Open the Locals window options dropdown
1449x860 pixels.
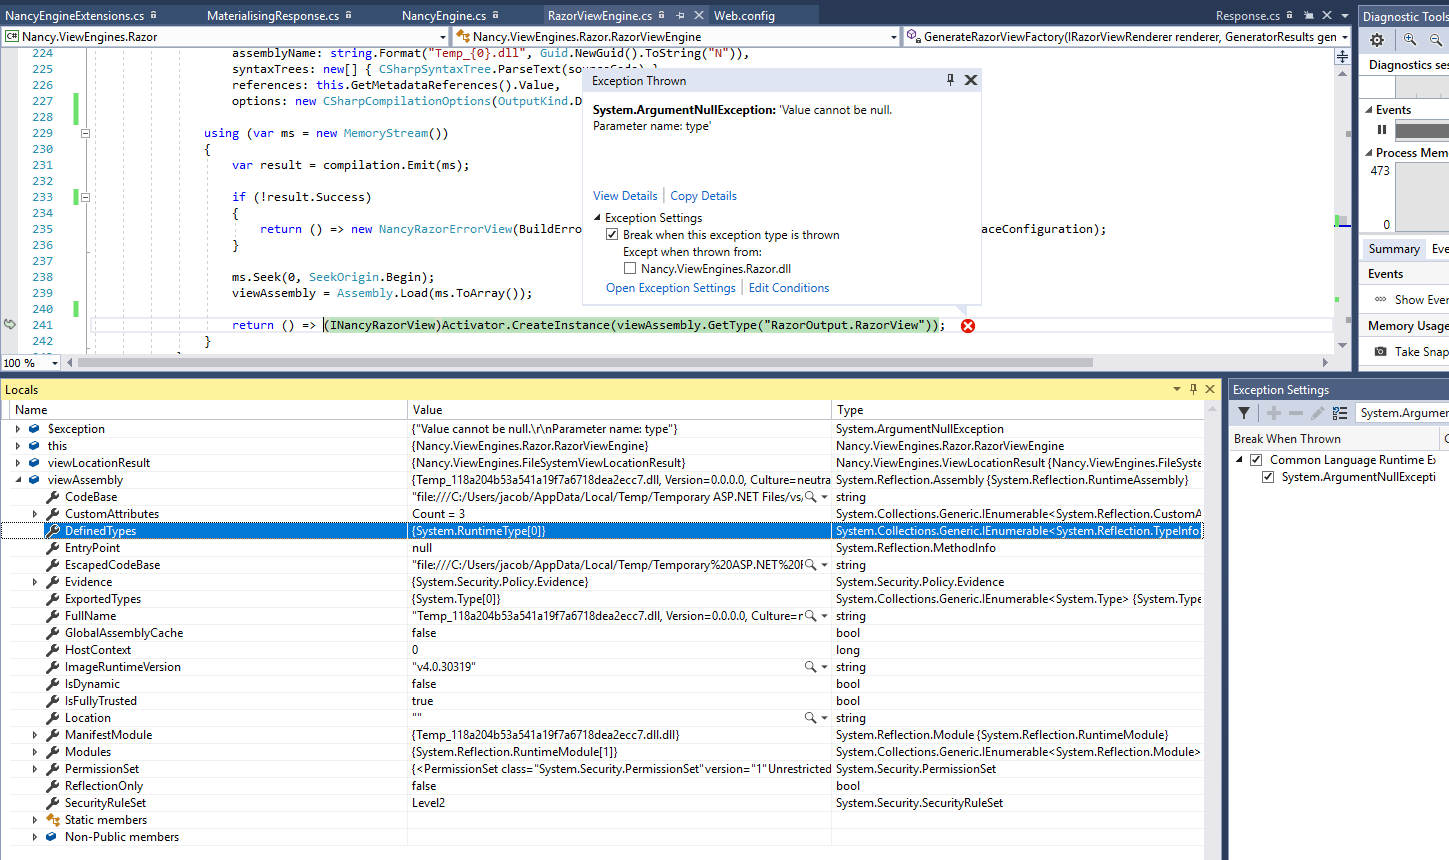1177,389
